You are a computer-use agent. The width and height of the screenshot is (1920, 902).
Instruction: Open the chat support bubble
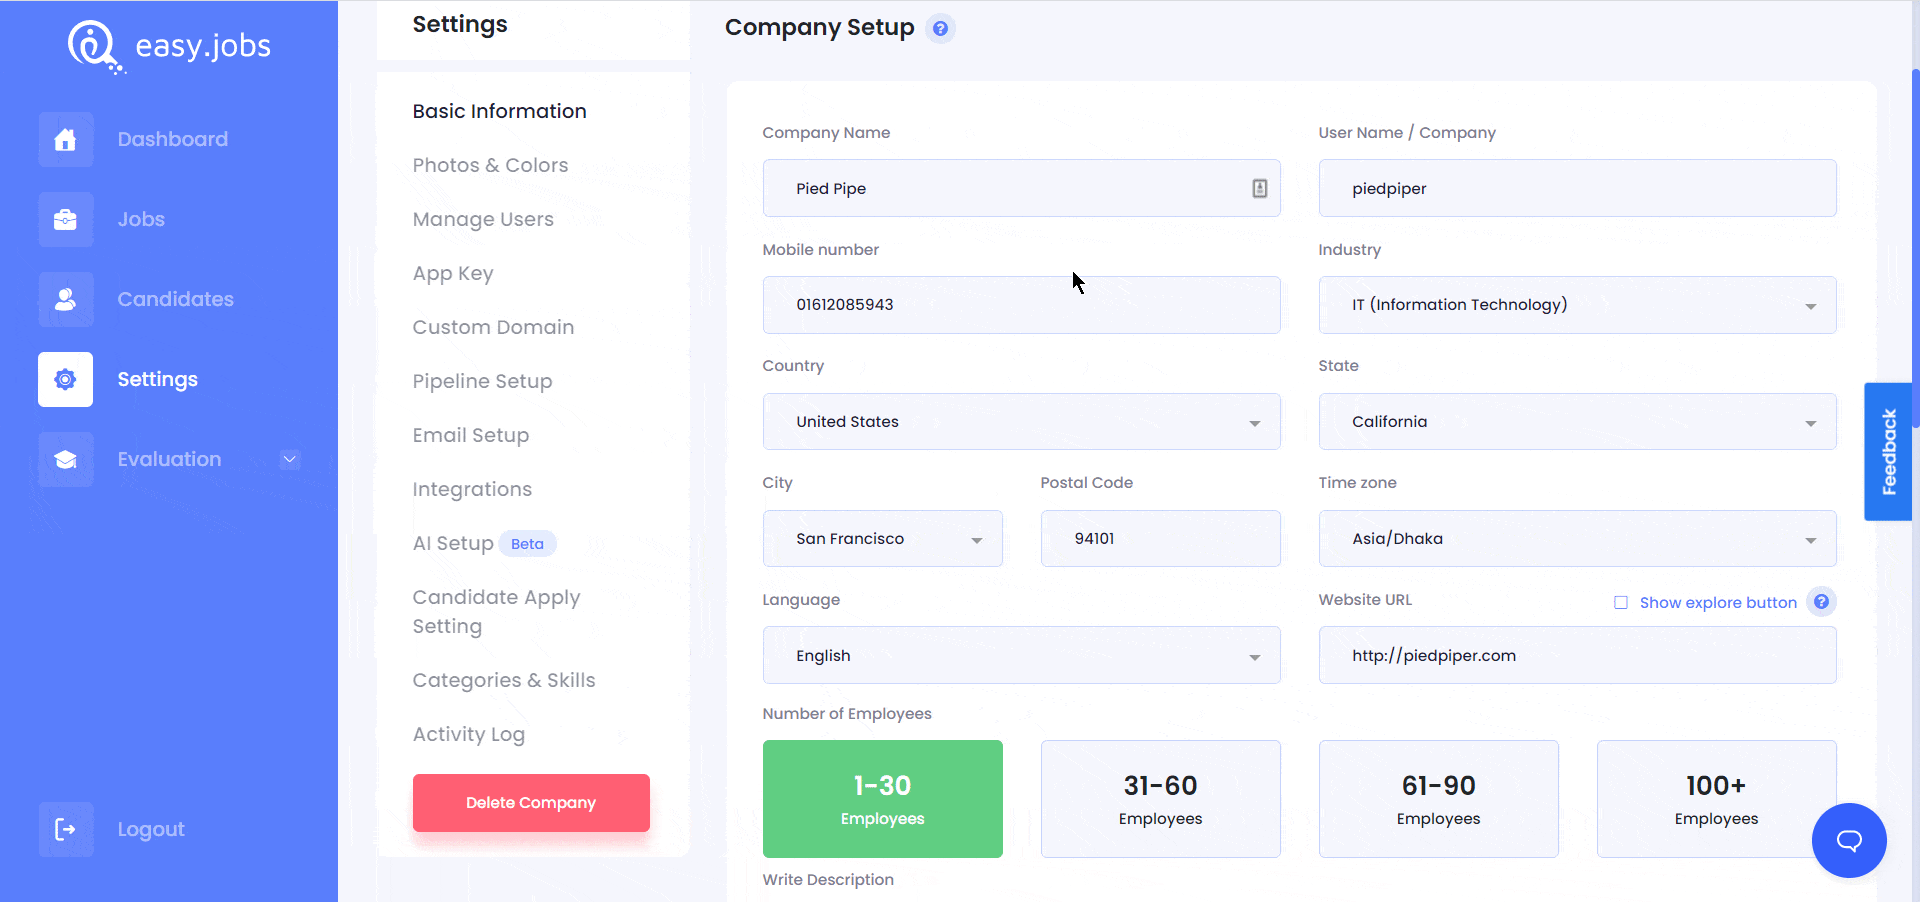[1849, 840]
